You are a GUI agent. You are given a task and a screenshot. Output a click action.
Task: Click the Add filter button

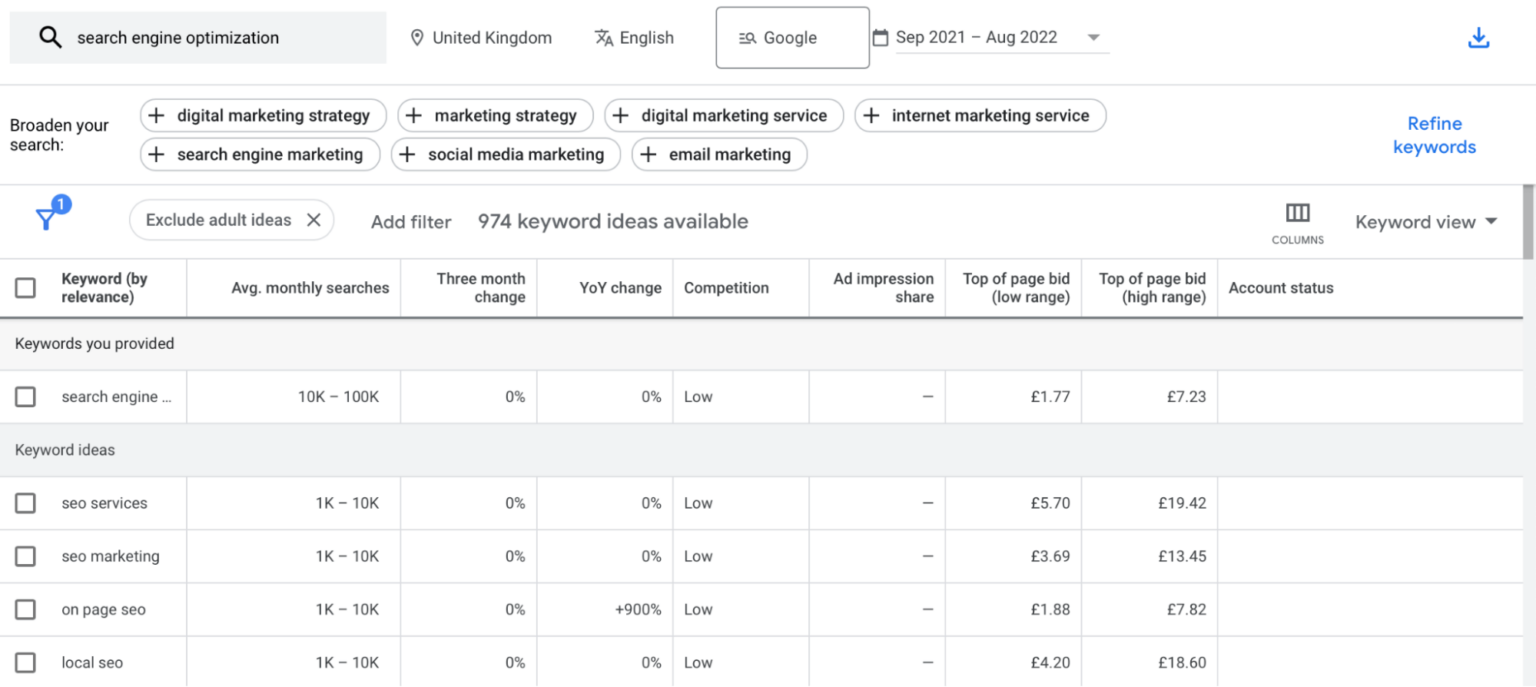click(x=411, y=221)
